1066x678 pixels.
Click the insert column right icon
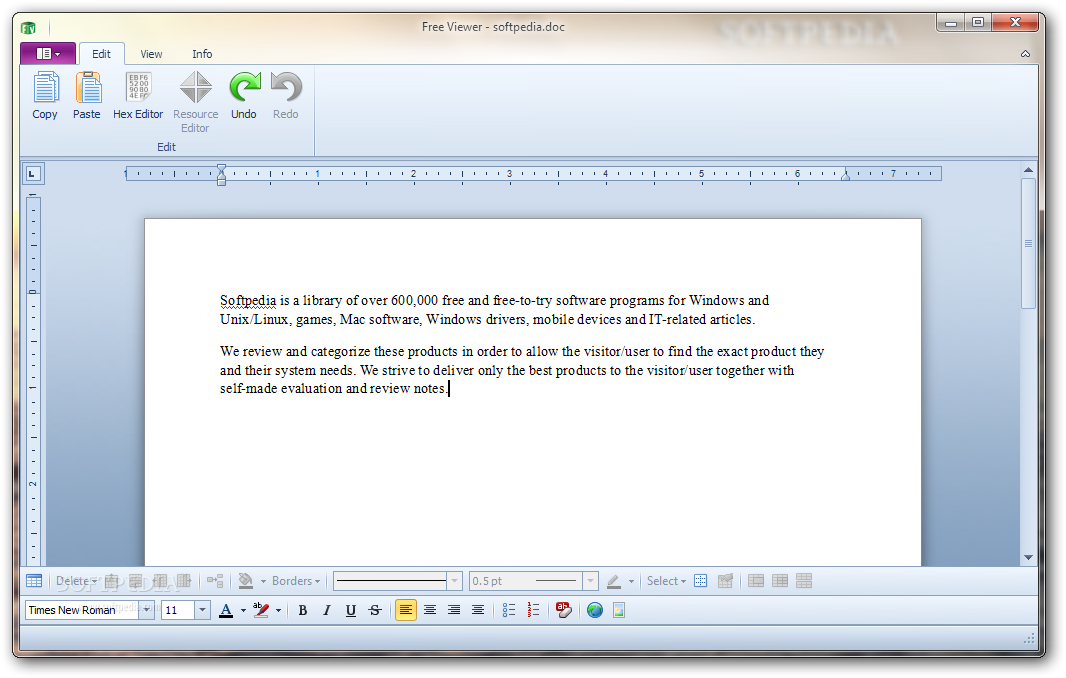pyautogui.click(x=184, y=581)
